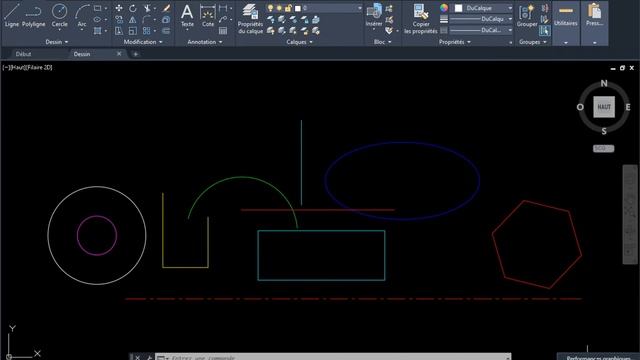Select the leader (ligne de repère) tool
640x360 pixels.
tap(223, 19)
